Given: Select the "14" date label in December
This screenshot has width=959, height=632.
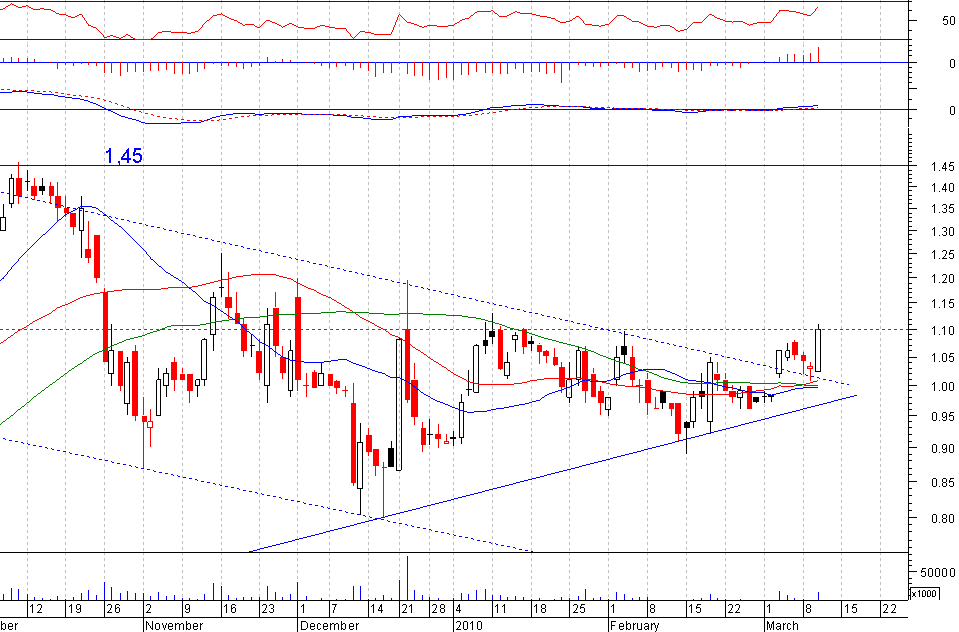Looking at the screenshot, I should pos(376,609).
